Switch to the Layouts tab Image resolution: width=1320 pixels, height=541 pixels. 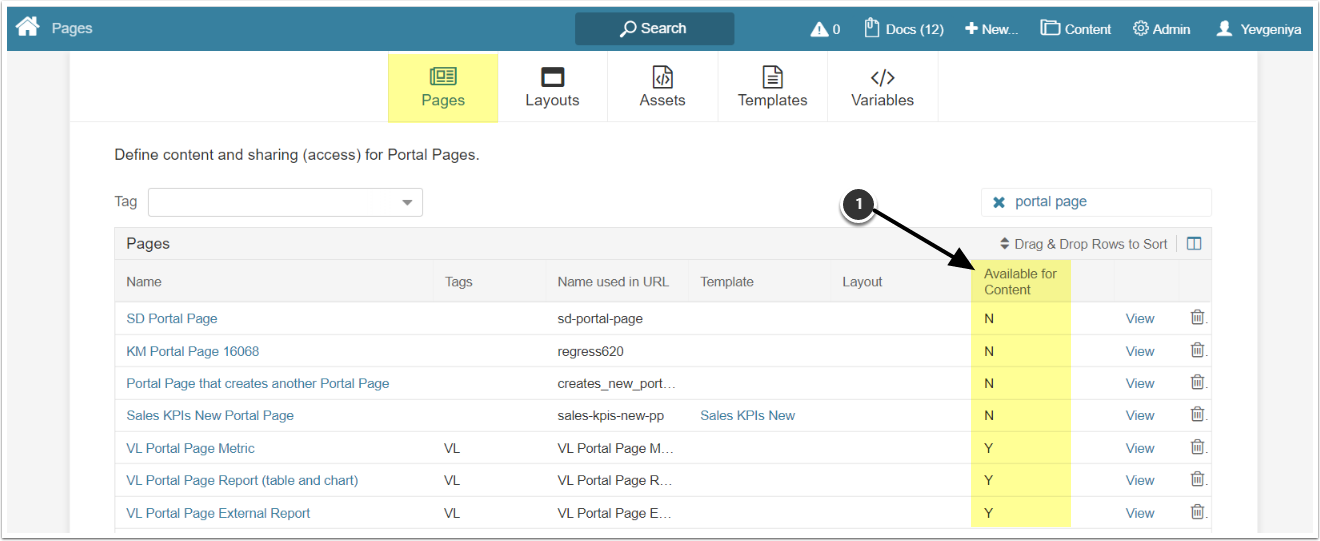pyautogui.click(x=552, y=88)
